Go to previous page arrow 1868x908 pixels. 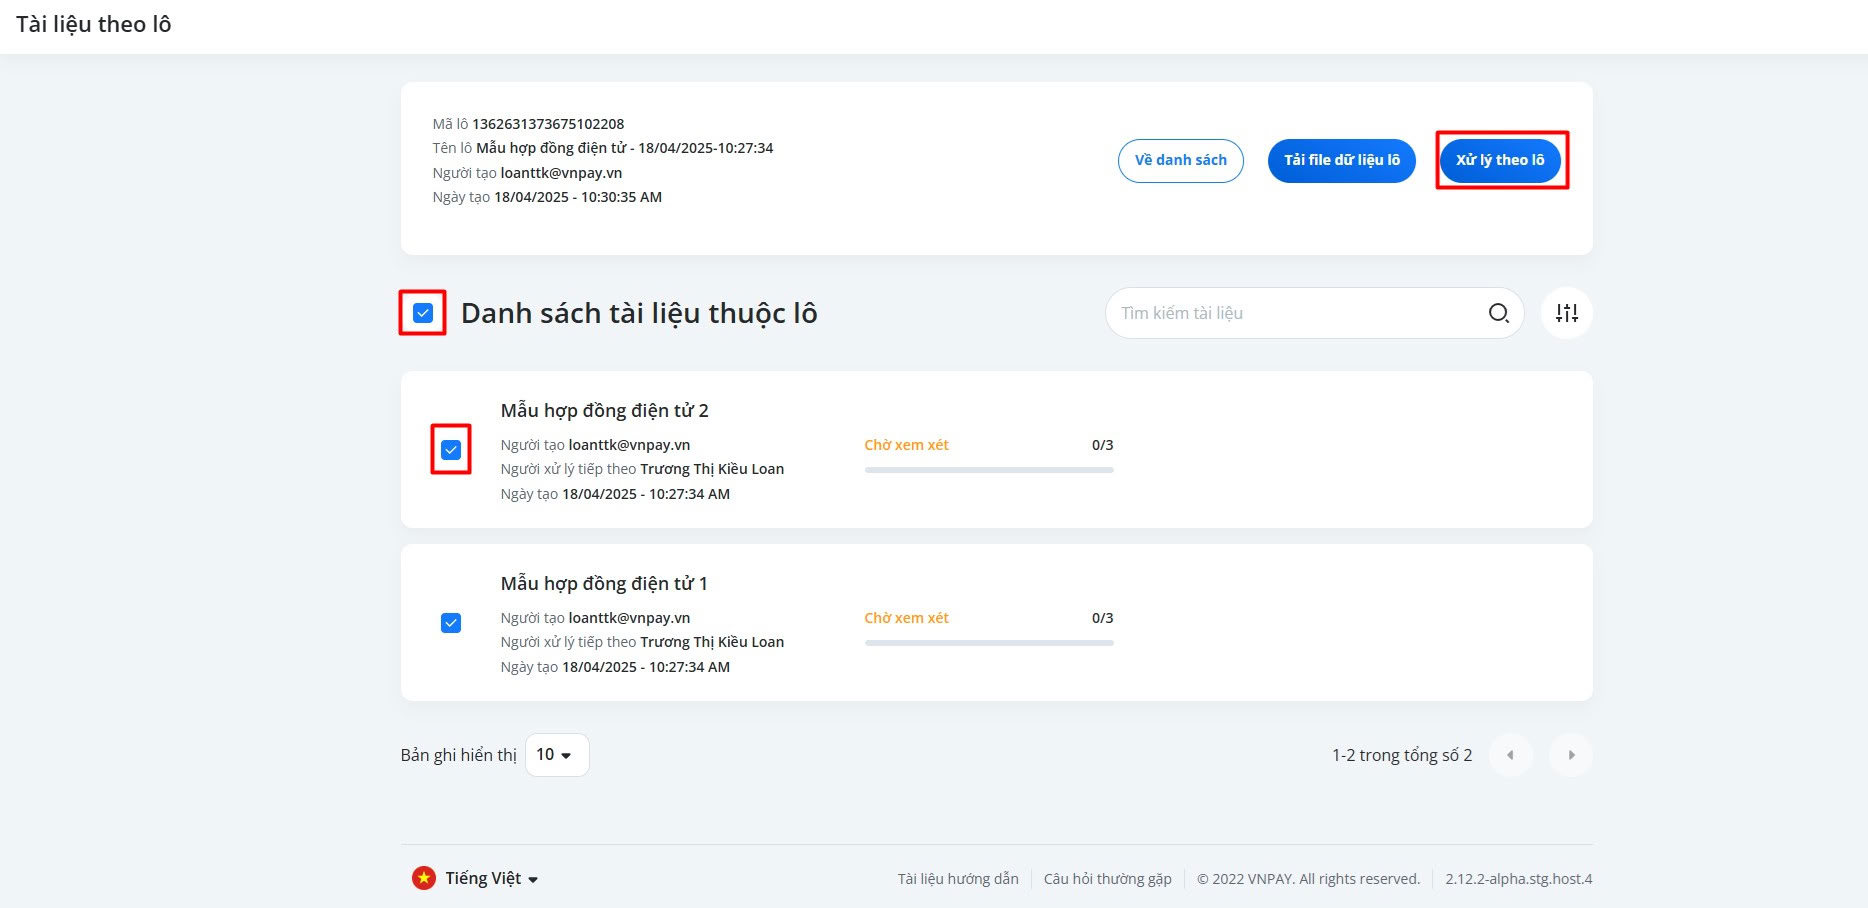pyautogui.click(x=1510, y=755)
